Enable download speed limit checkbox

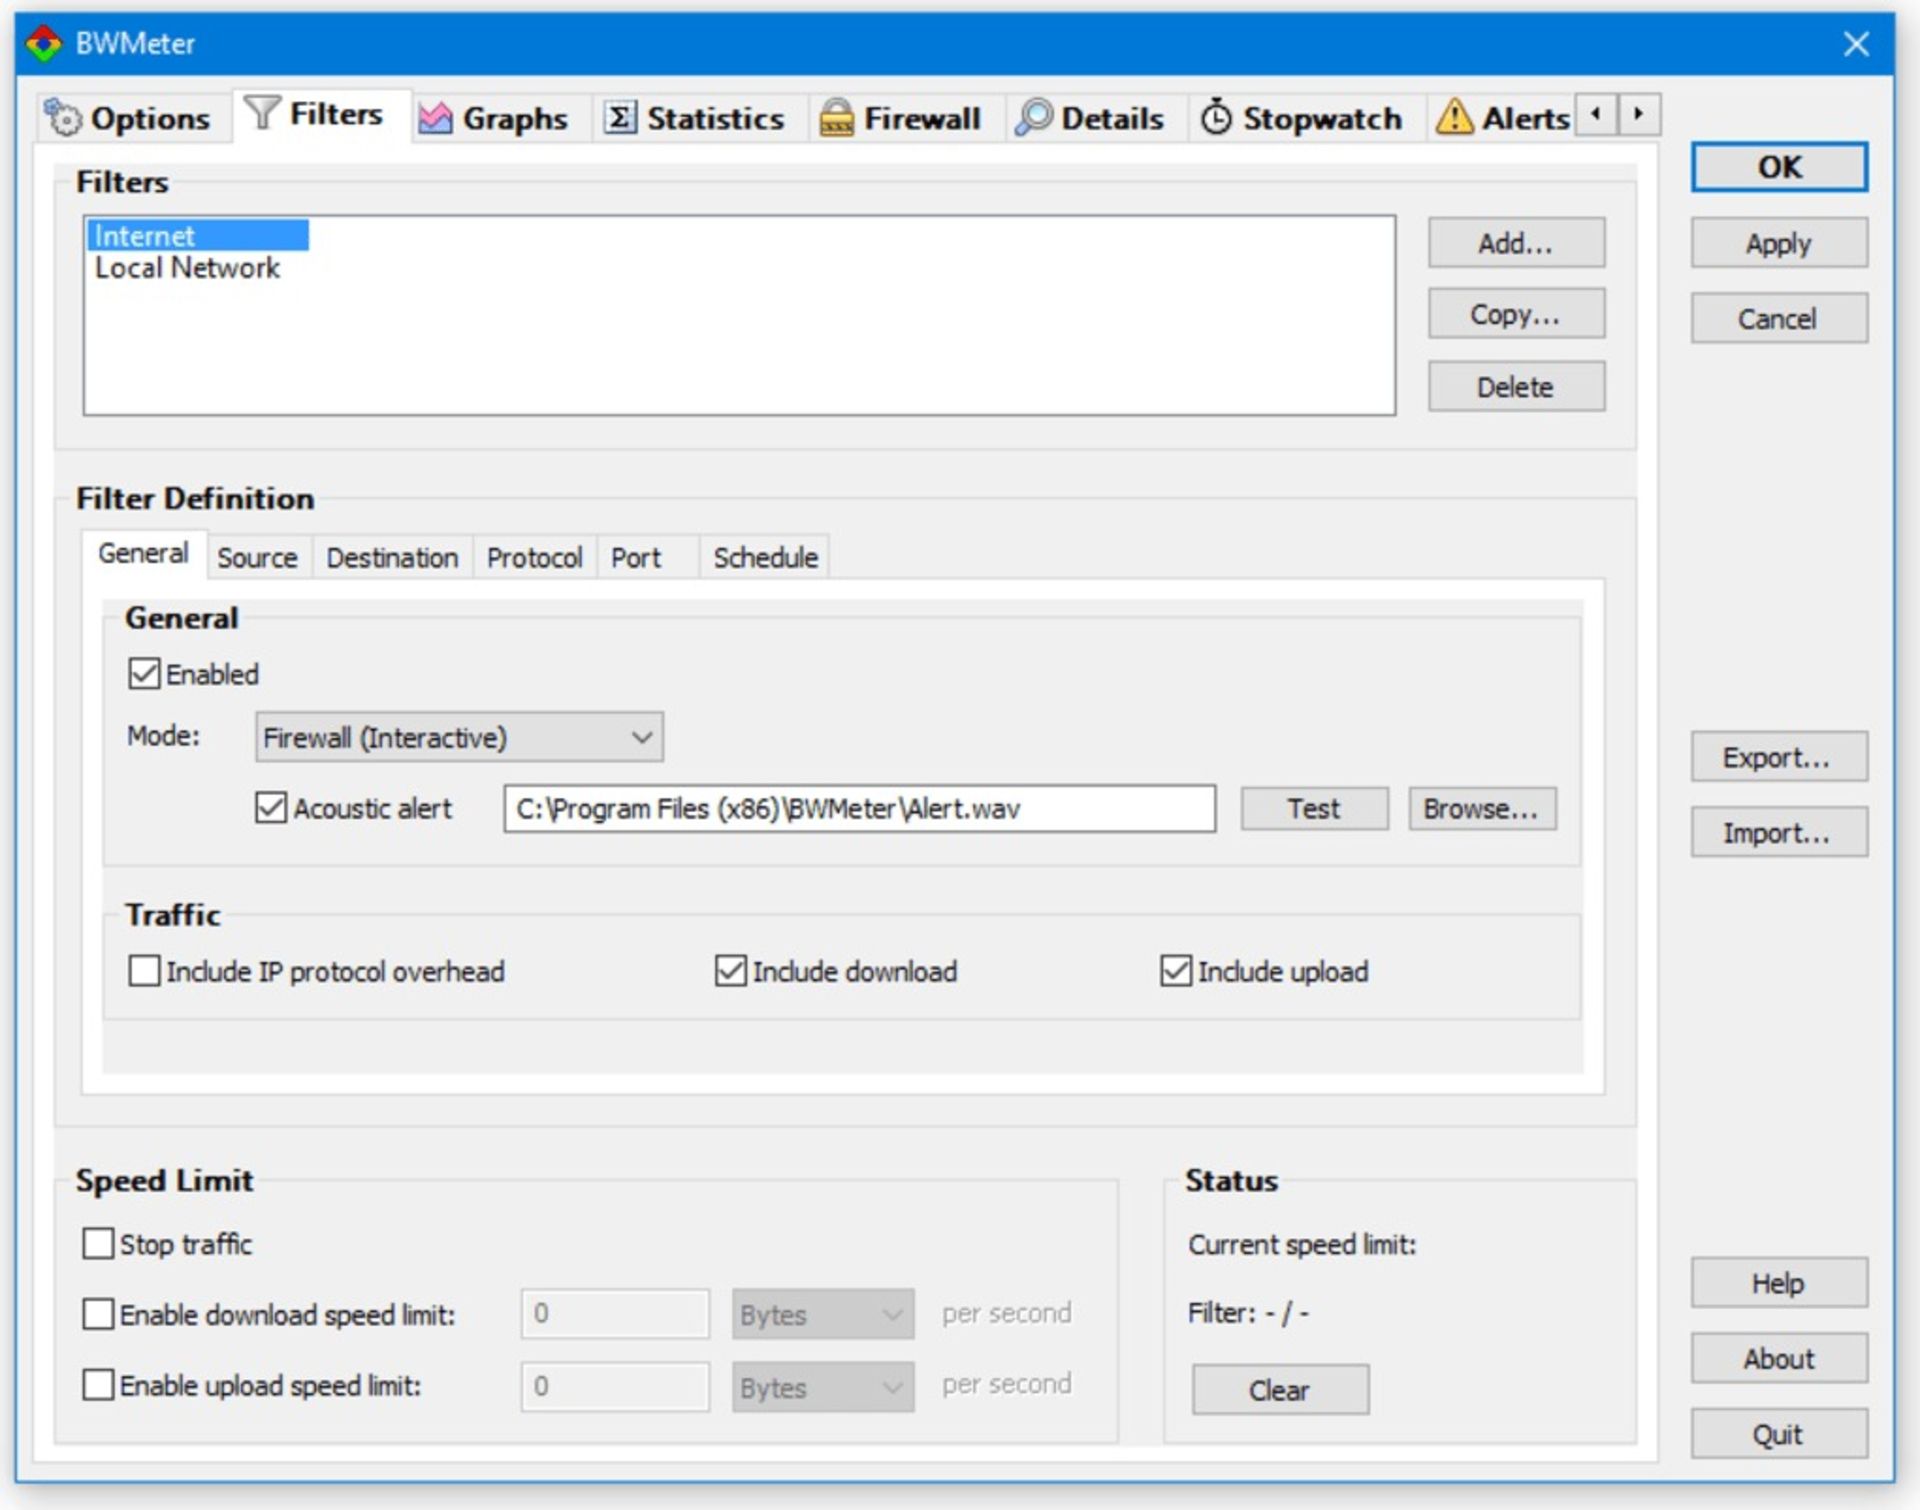point(98,1314)
